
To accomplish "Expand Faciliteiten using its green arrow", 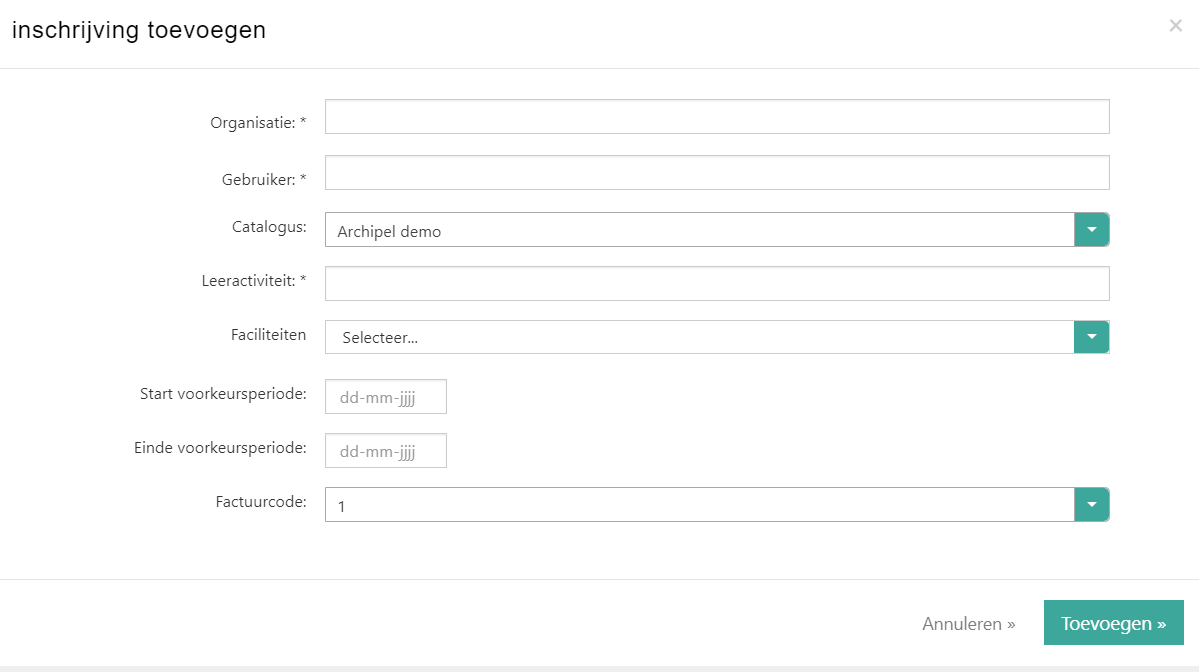I will pyautogui.click(x=1091, y=337).
